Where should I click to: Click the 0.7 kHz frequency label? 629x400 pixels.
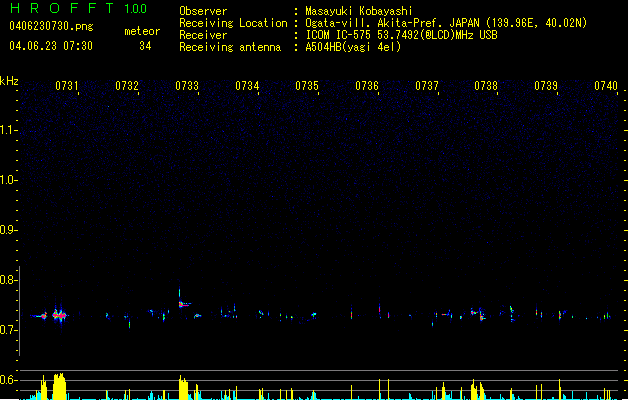(x=8, y=330)
